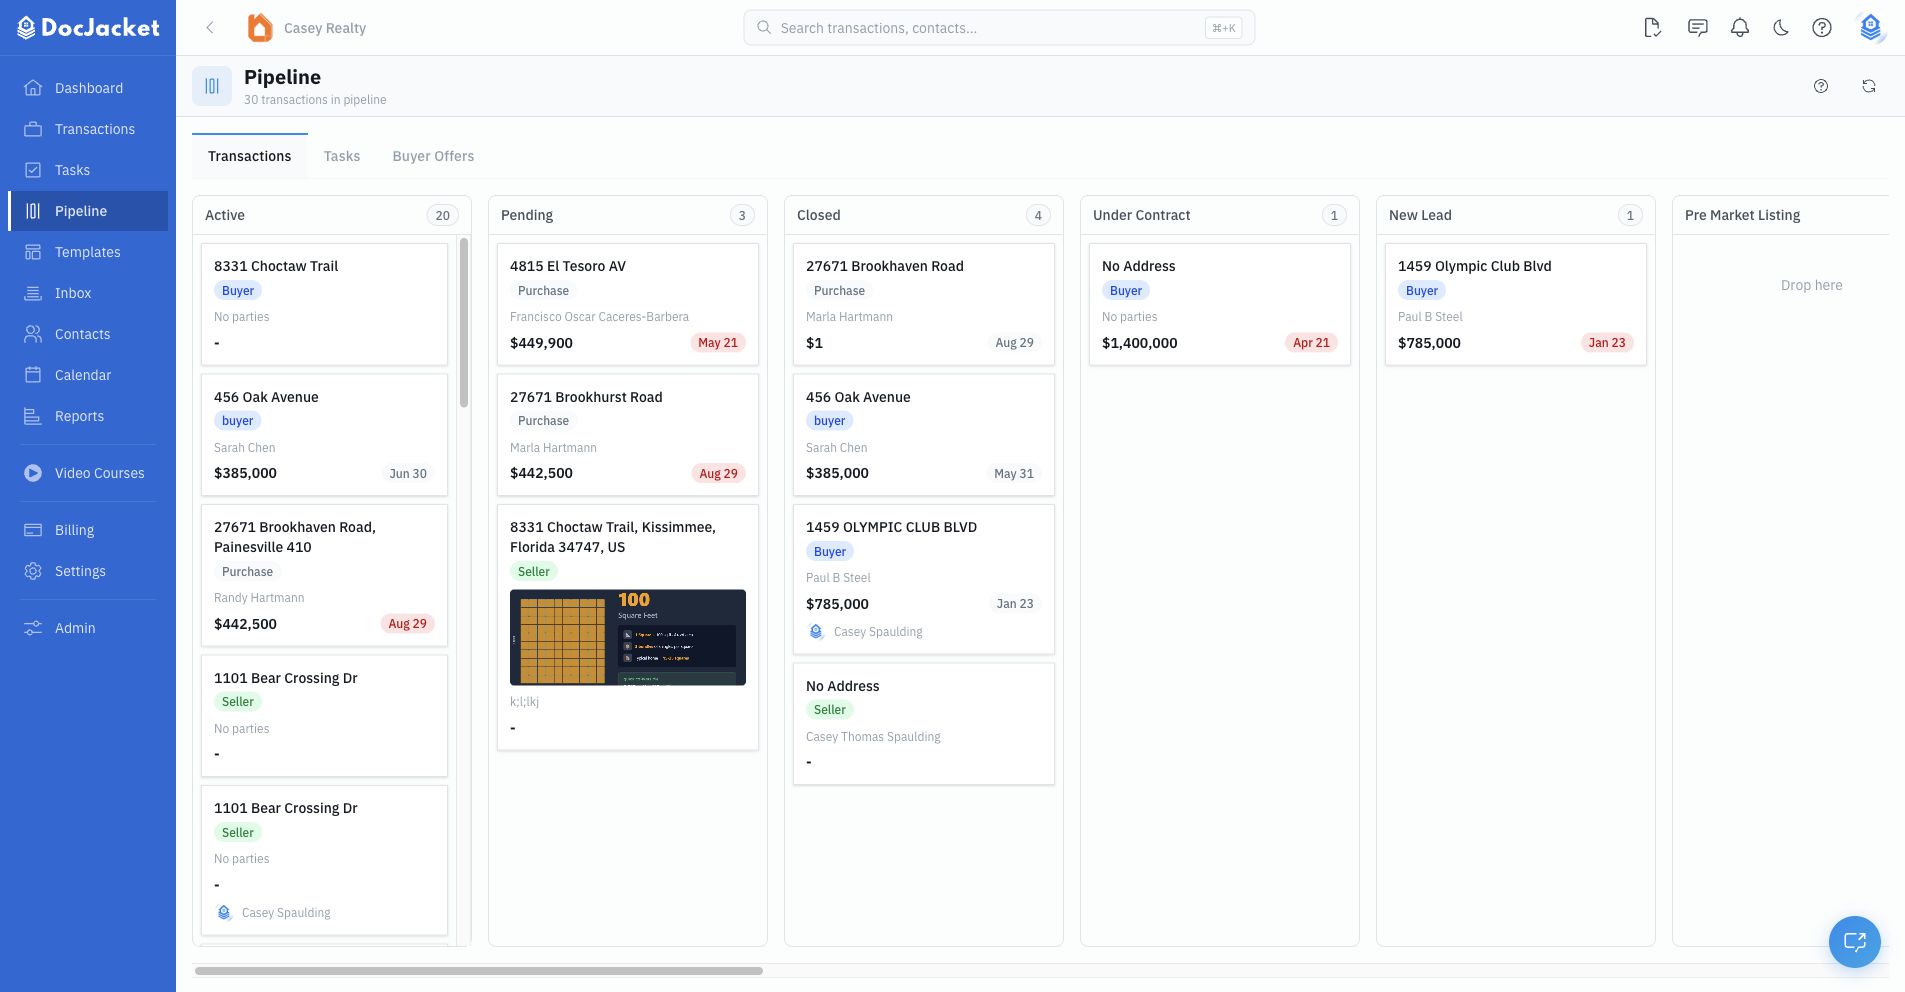Open the user profile avatar
1905x992 pixels.
pos(1871,28)
